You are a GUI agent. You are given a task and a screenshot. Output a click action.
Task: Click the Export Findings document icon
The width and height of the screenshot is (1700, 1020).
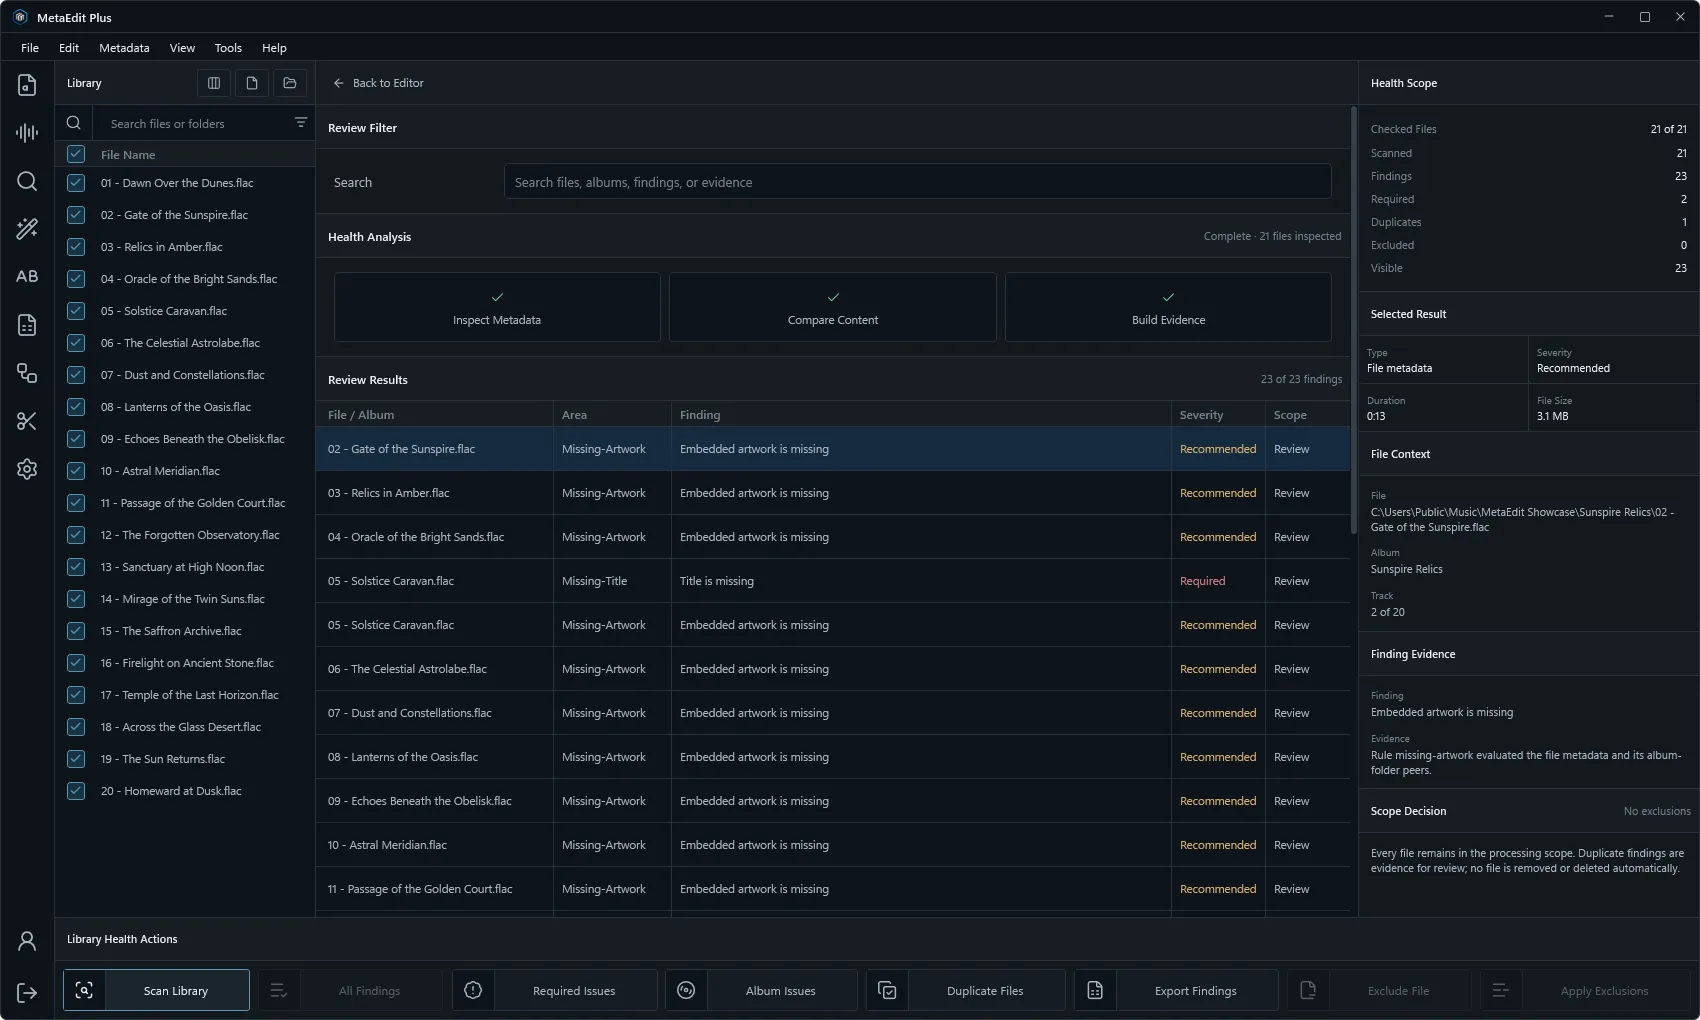tap(1095, 990)
